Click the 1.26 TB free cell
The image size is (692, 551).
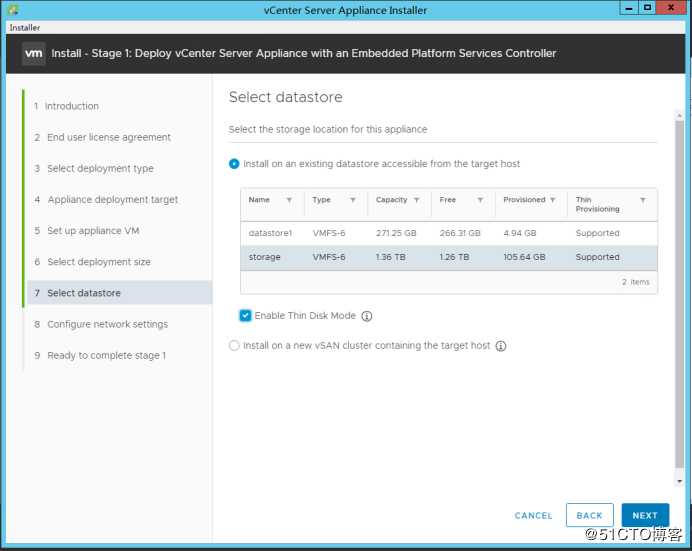(x=454, y=257)
